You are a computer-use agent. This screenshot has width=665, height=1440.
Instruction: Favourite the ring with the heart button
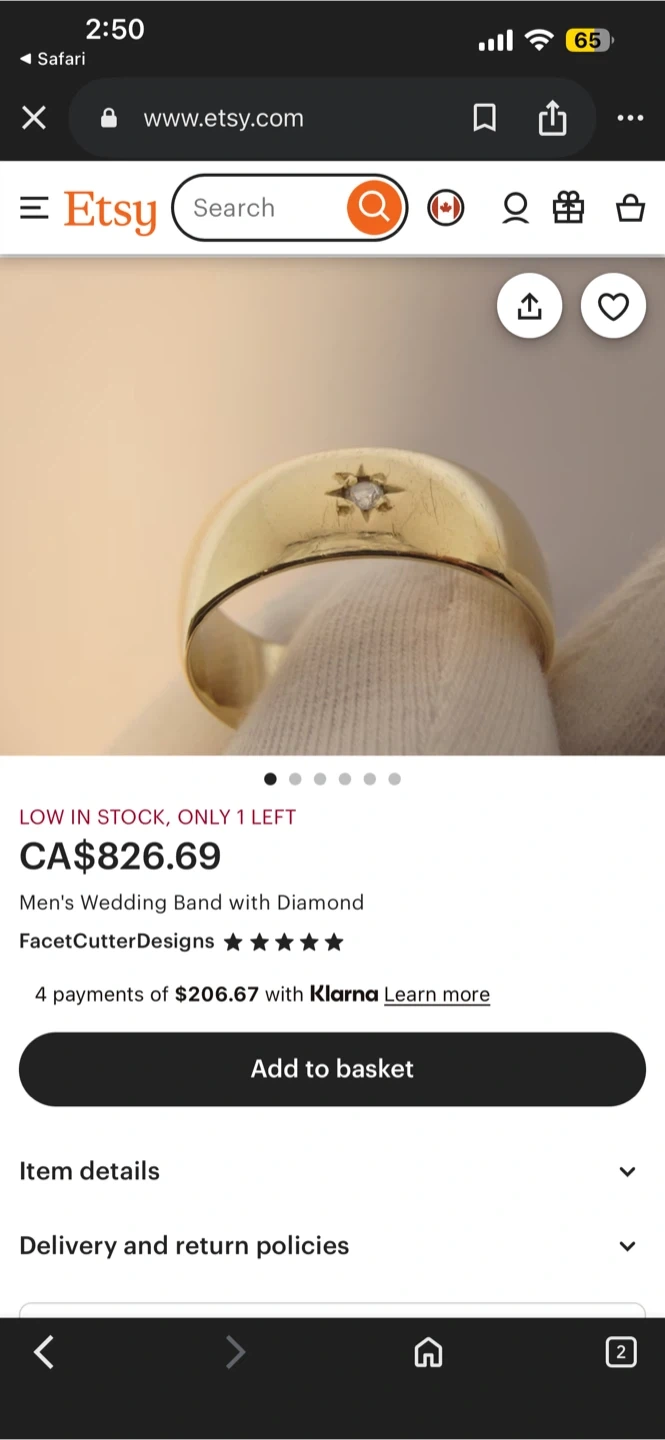(x=613, y=306)
